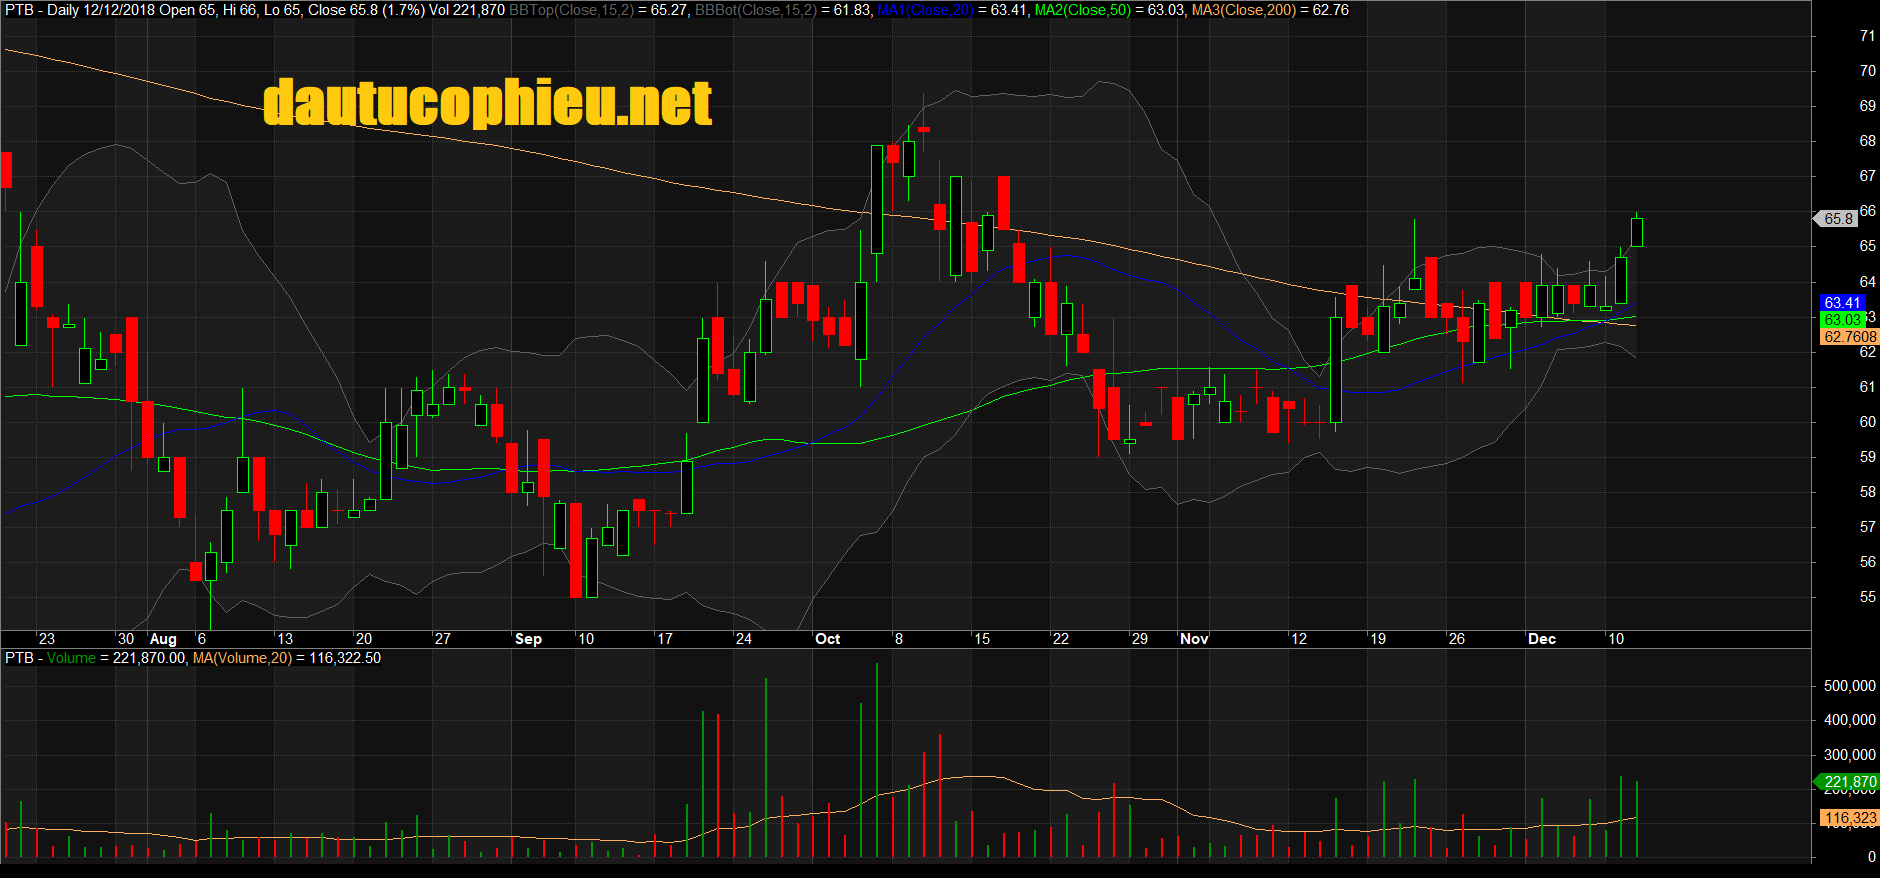Click the date label 23 on the axis
The image size is (1880, 878).
pyautogui.click(x=46, y=639)
